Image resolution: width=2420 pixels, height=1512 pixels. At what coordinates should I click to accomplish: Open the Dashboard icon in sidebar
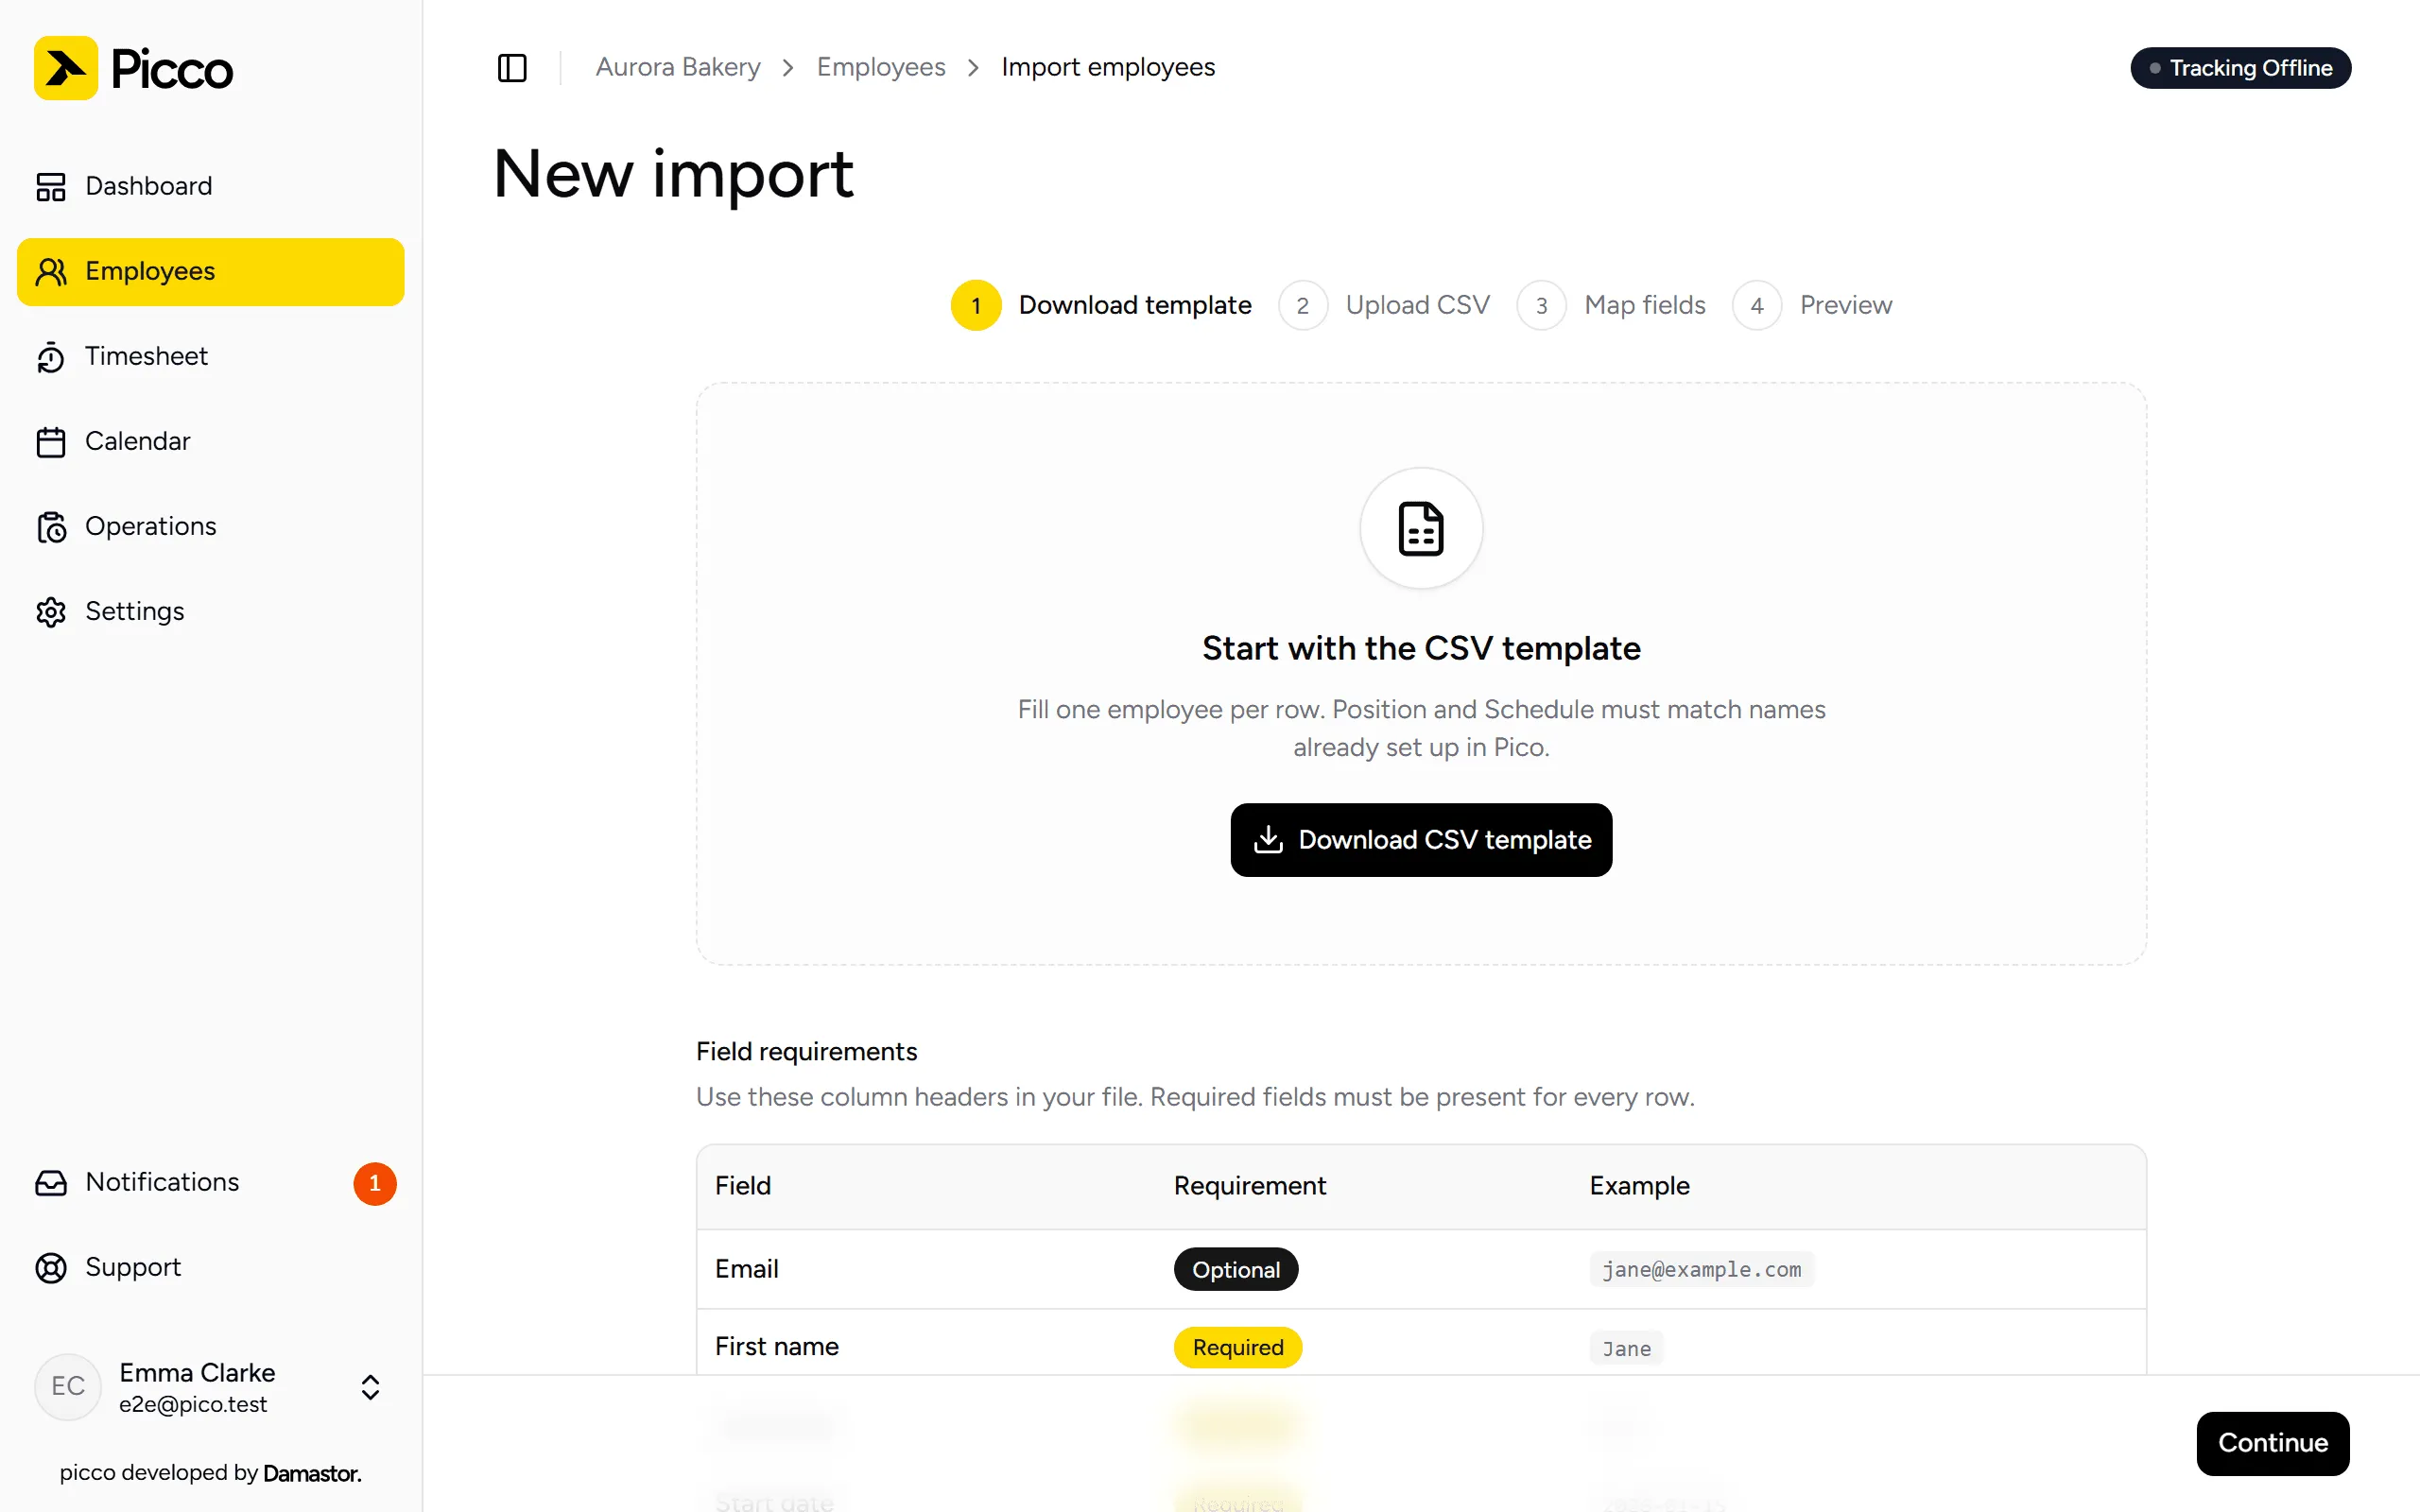tap(51, 186)
